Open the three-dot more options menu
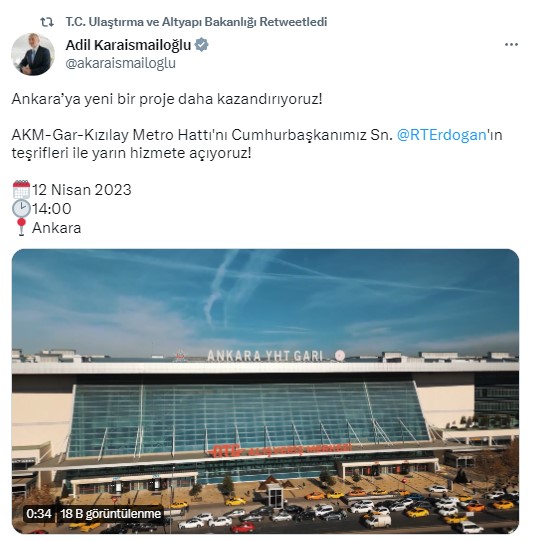This screenshot has height=541, width=535. tap(511, 45)
